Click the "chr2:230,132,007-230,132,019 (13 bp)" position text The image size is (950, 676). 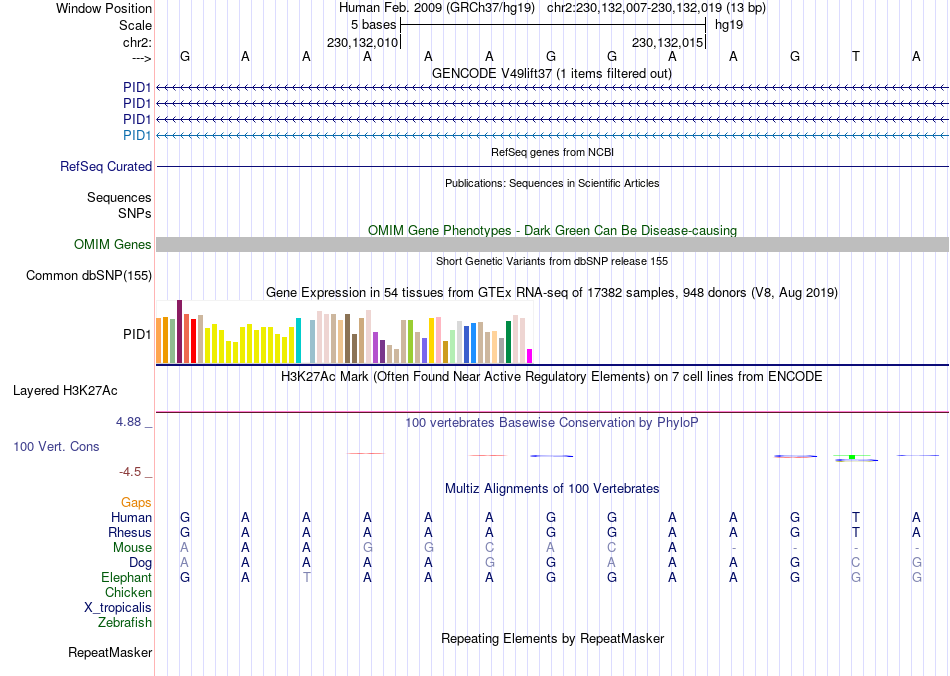click(x=656, y=8)
